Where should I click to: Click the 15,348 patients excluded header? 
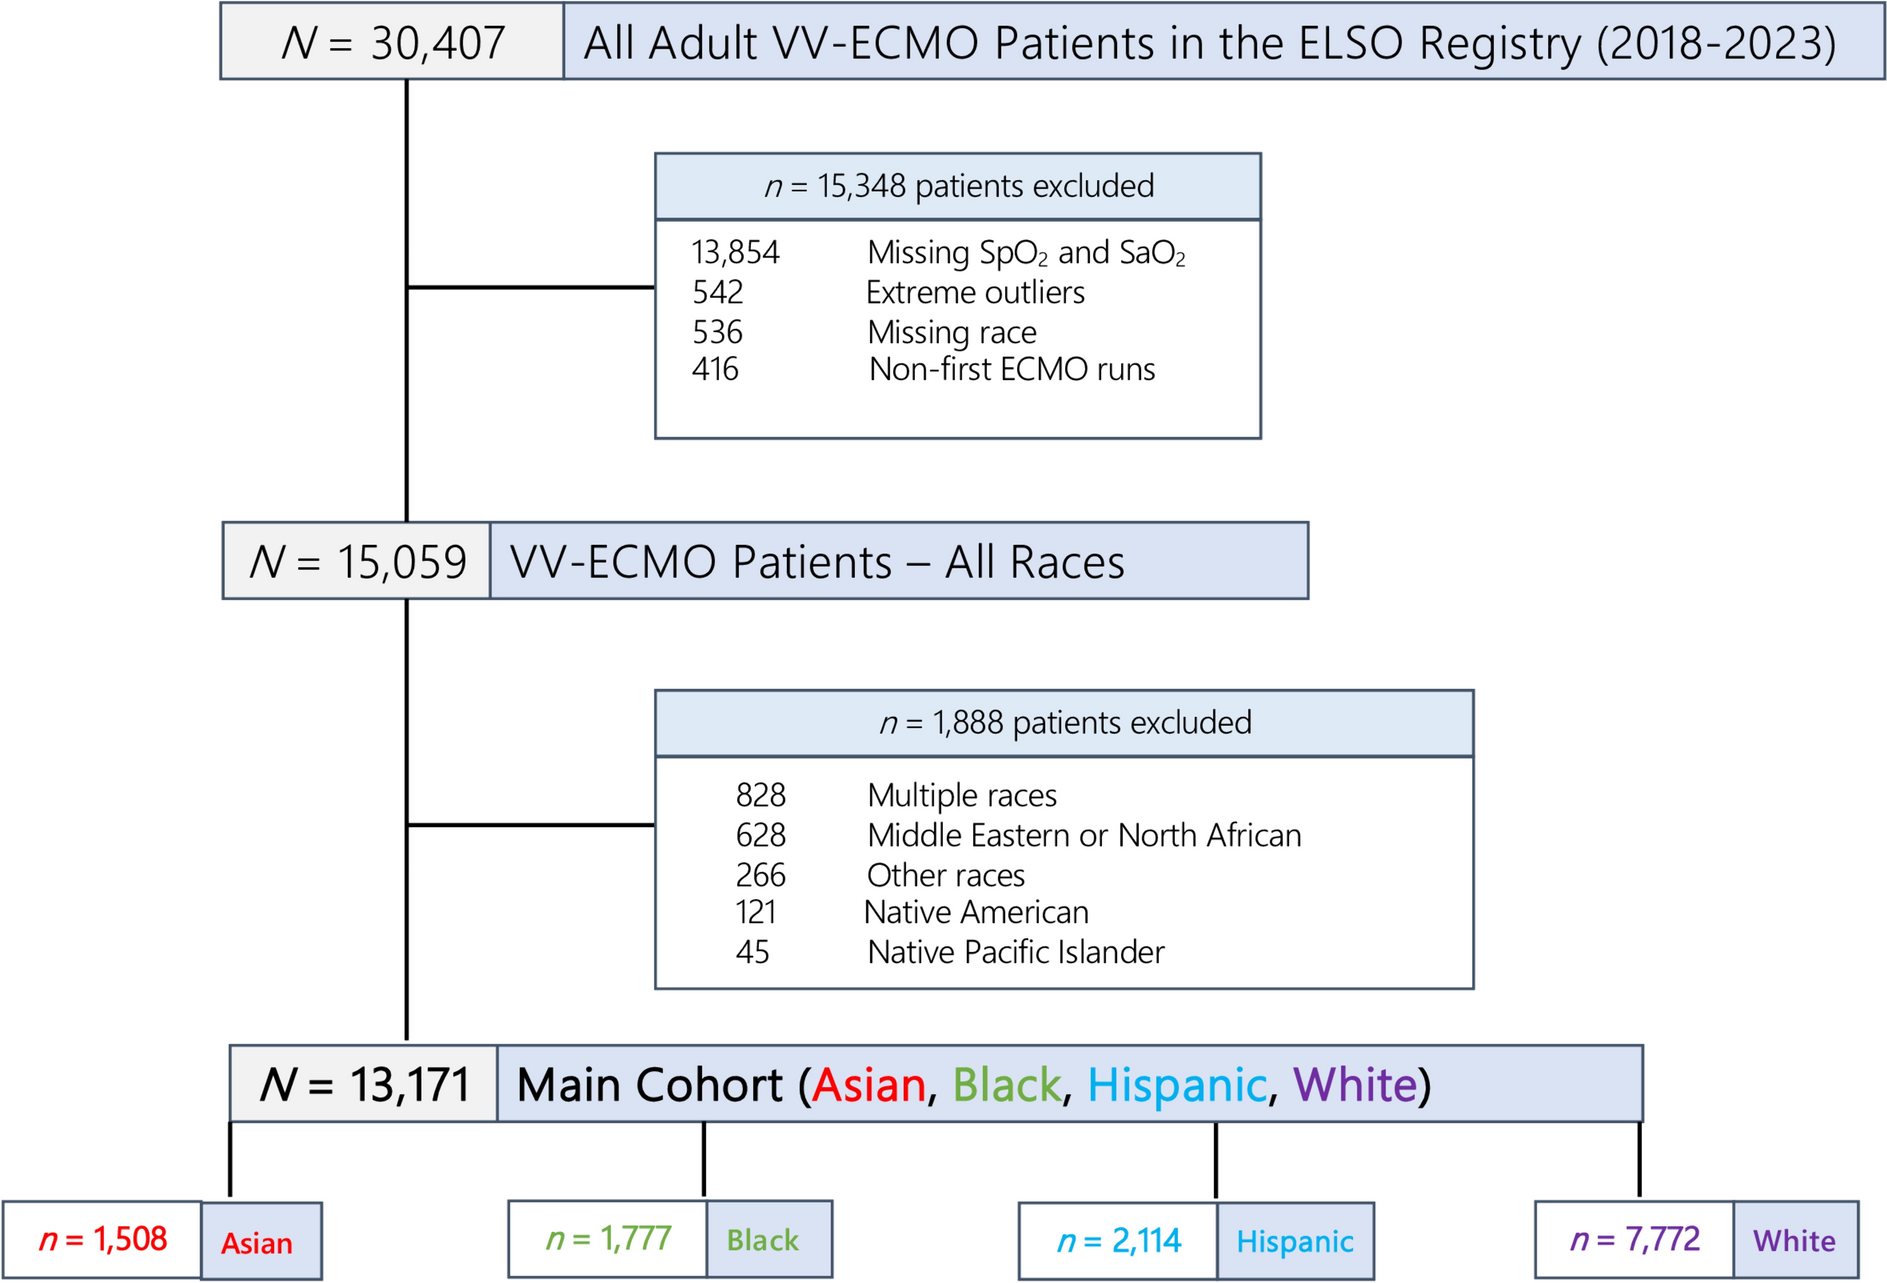957,187
